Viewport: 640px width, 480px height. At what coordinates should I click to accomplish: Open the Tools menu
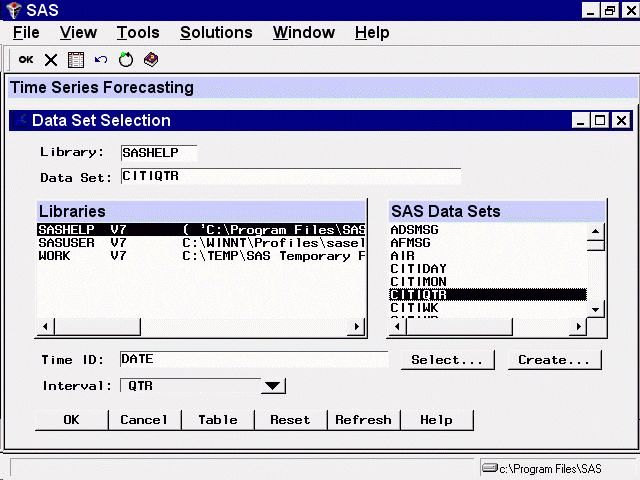[x=138, y=33]
